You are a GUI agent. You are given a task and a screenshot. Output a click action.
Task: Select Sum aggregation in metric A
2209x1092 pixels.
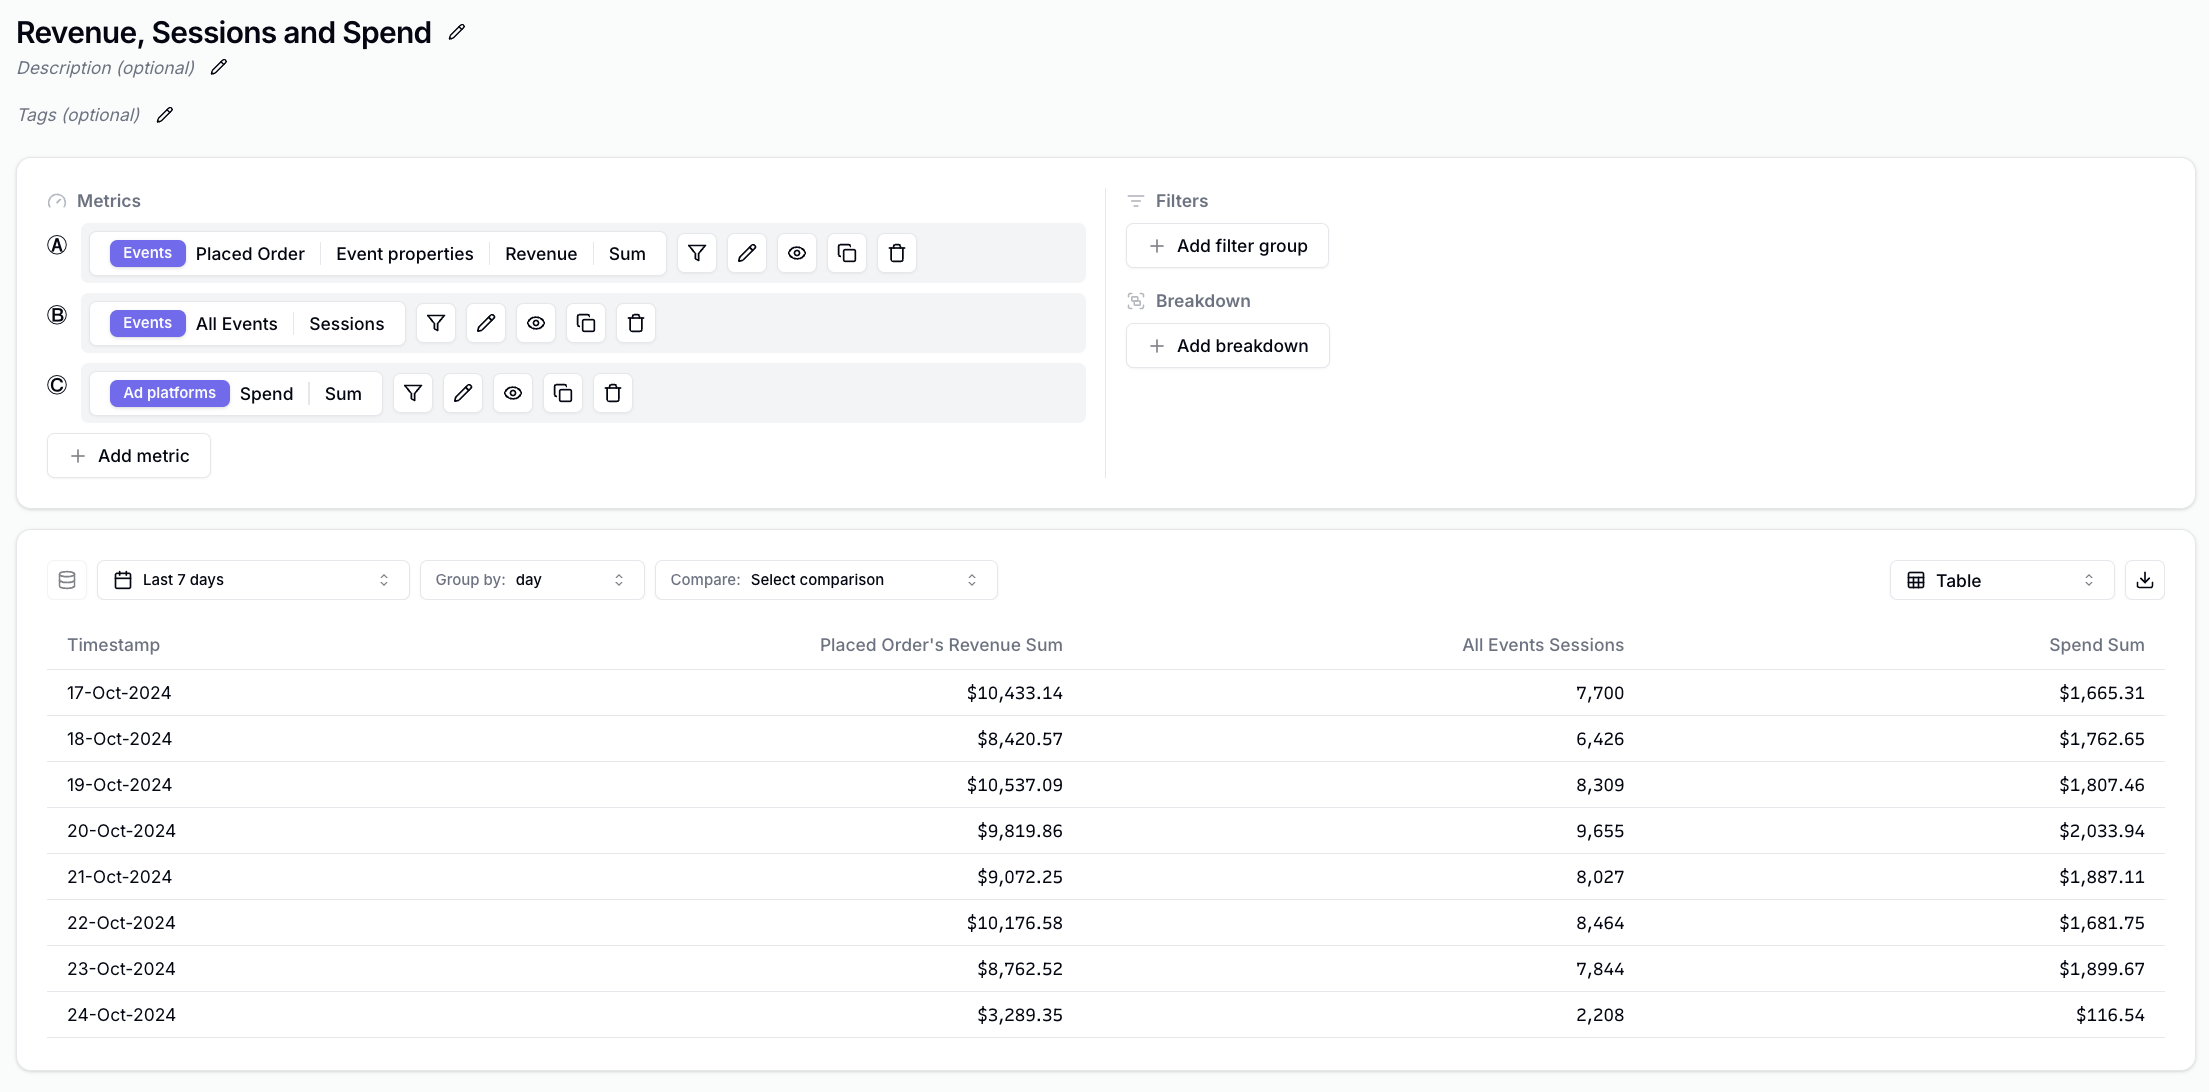click(627, 254)
